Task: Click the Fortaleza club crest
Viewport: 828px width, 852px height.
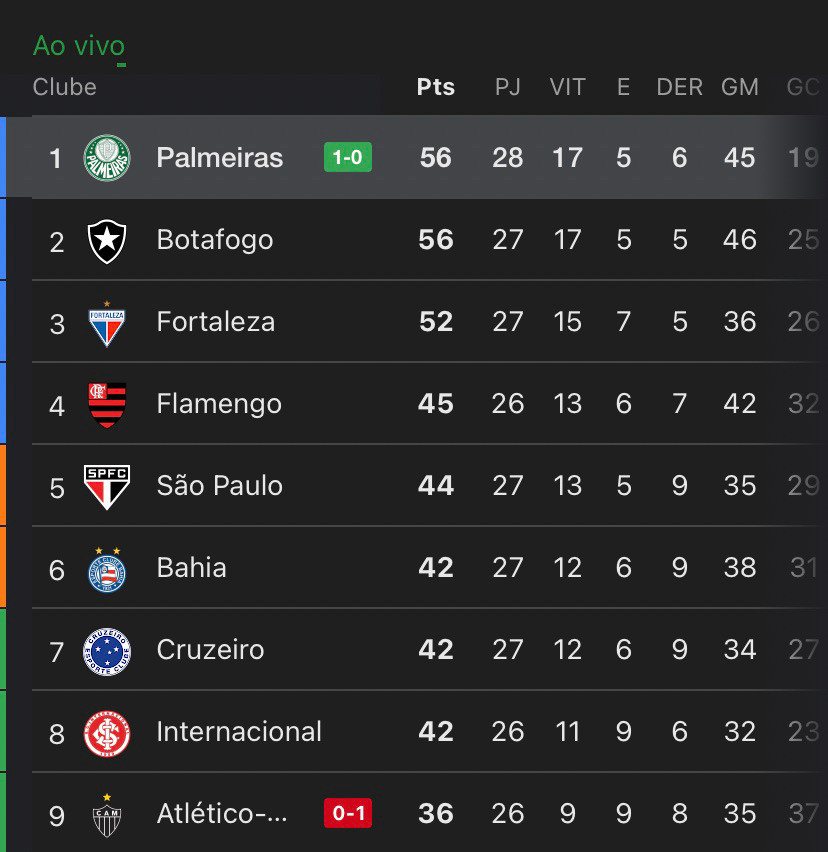Action: [107, 324]
